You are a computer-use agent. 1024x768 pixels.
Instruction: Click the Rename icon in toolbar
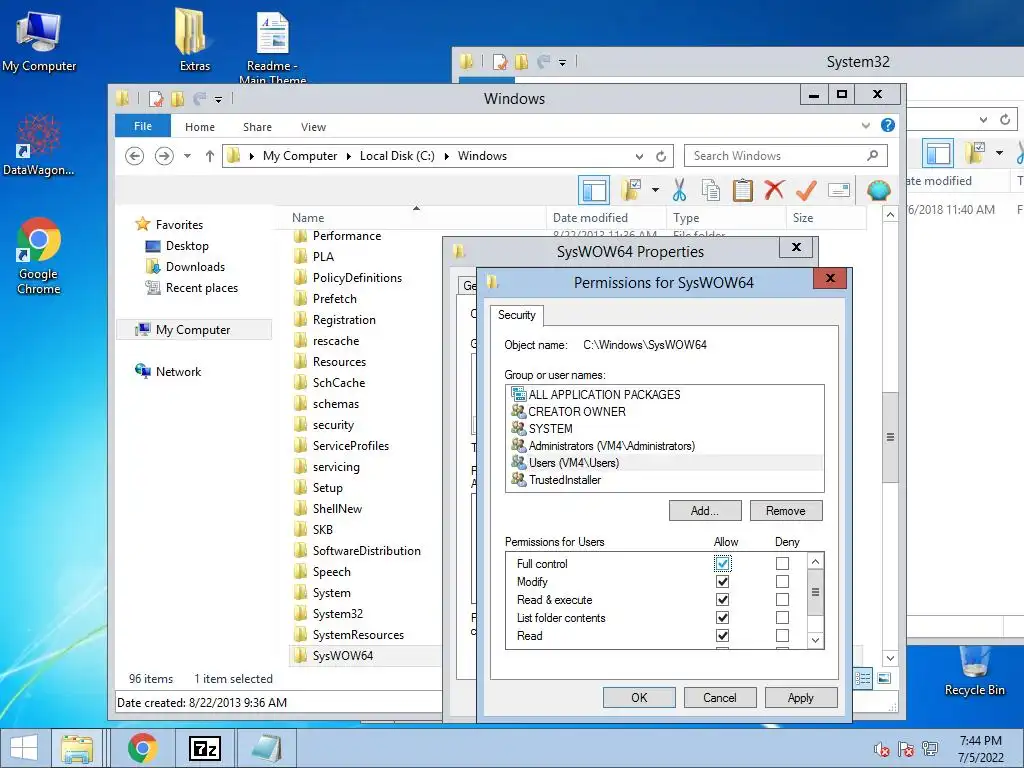point(839,190)
